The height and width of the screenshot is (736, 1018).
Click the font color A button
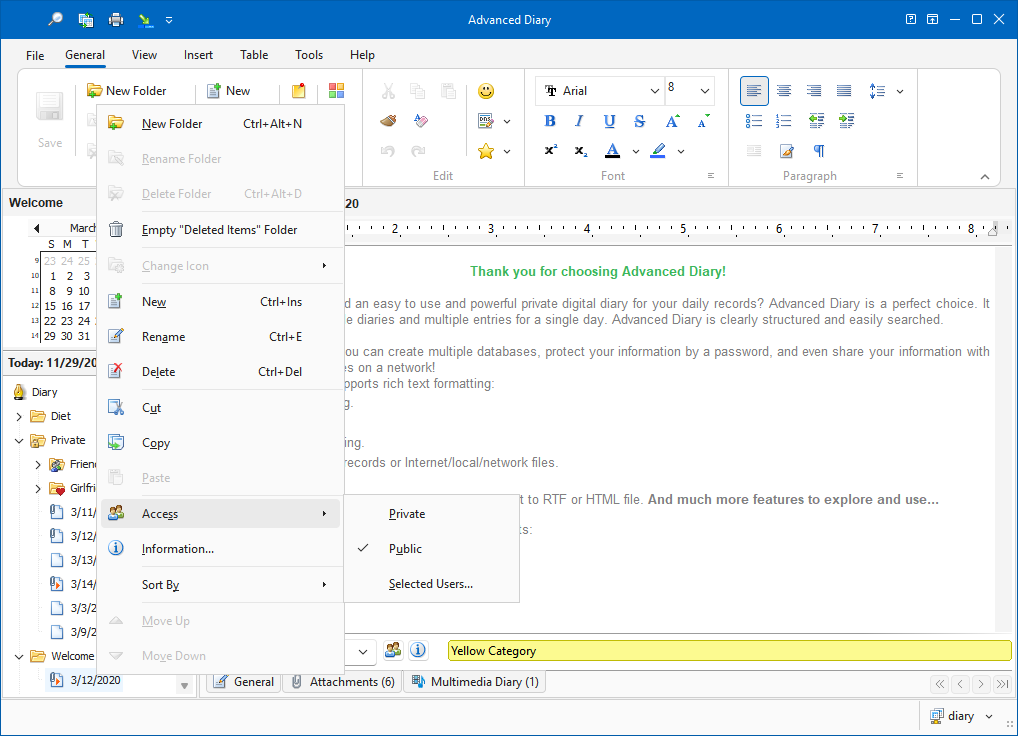[x=612, y=151]
